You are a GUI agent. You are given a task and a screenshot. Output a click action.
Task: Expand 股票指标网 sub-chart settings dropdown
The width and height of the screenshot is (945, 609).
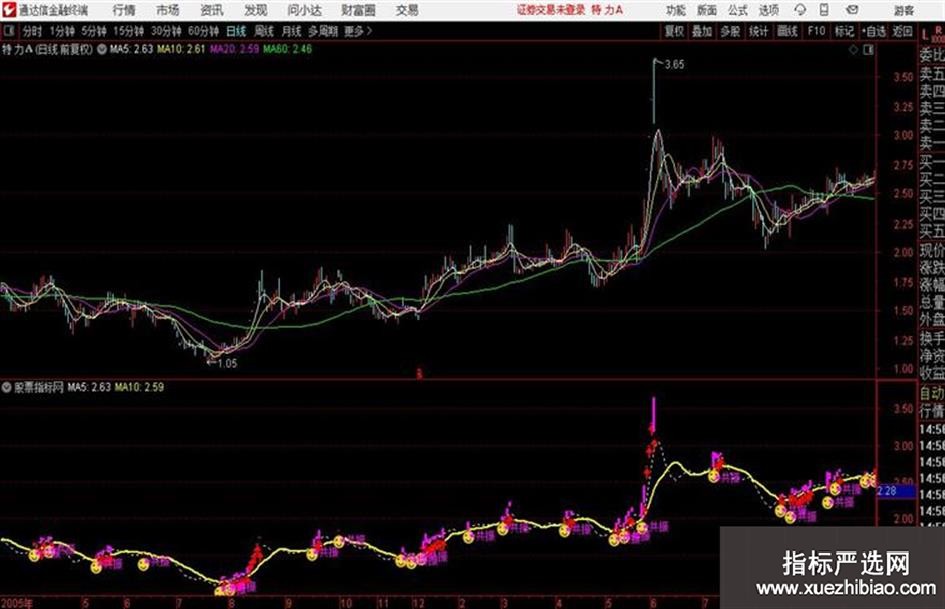tap(6, 387)
